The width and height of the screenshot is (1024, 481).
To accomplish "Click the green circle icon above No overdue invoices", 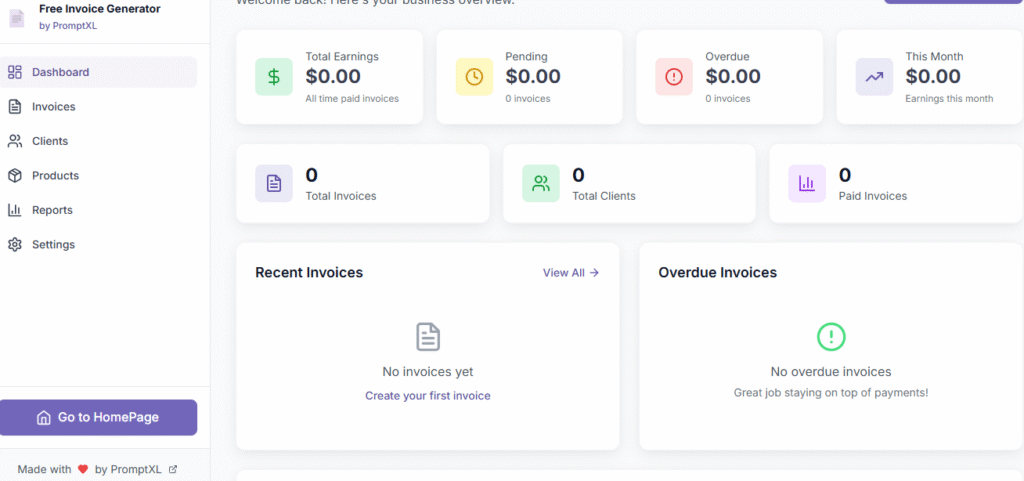I will click(x=831, y=337).
